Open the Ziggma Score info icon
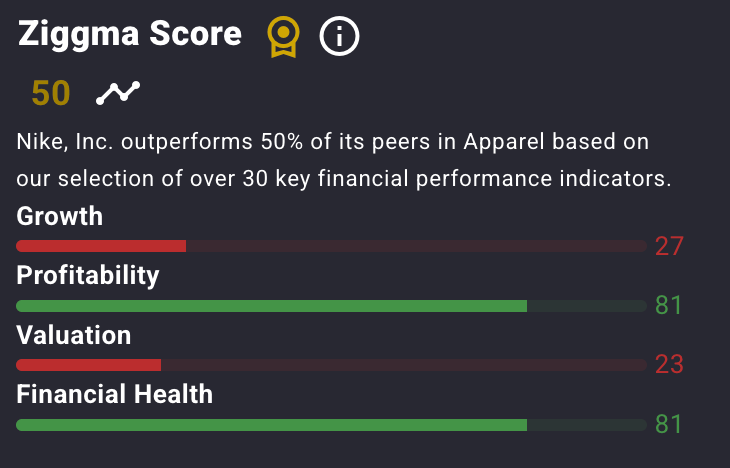 click(339, 36)
